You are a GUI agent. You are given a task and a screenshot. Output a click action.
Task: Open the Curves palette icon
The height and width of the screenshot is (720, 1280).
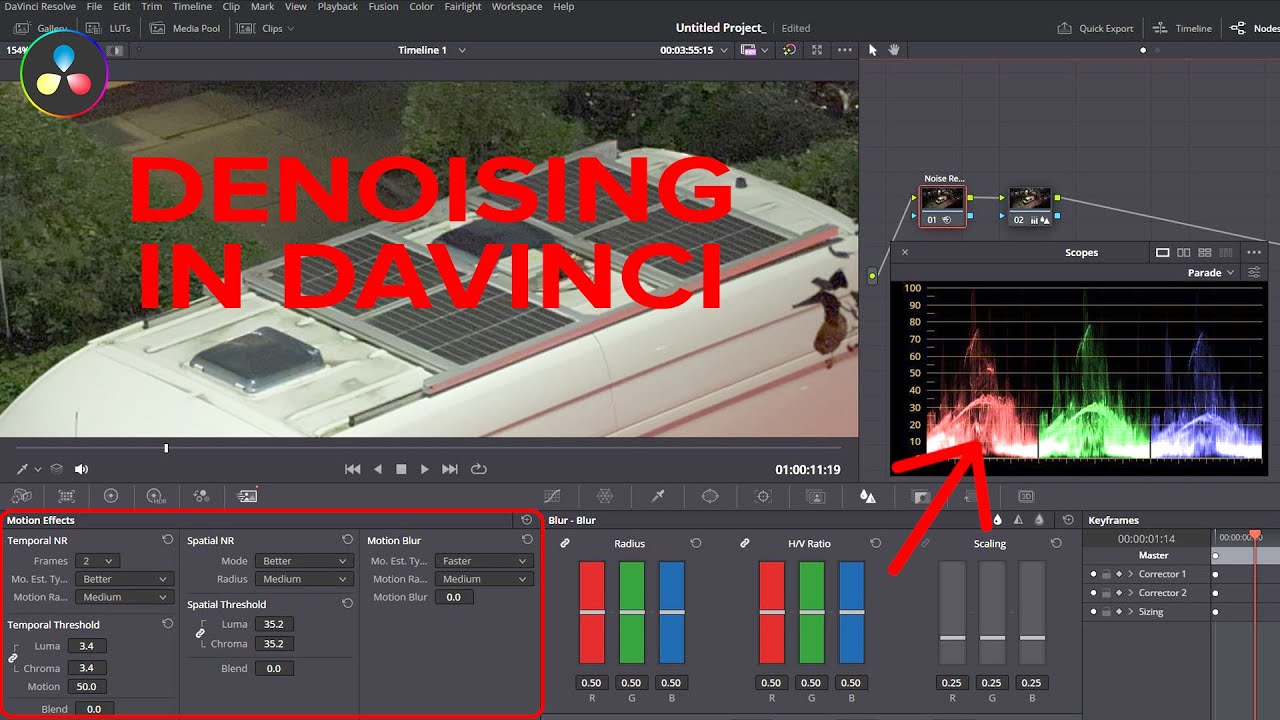click(x=552, y=496)
